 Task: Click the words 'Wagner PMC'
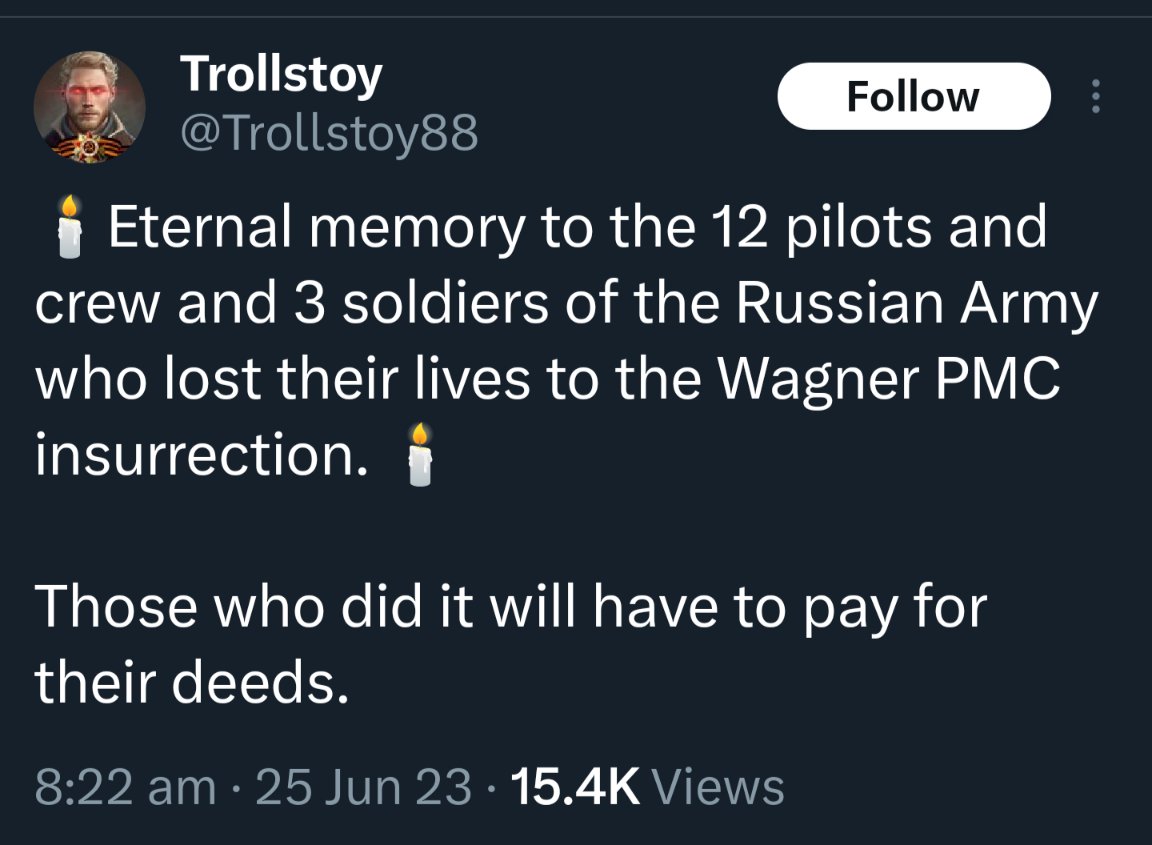click(x=888, y=379)
